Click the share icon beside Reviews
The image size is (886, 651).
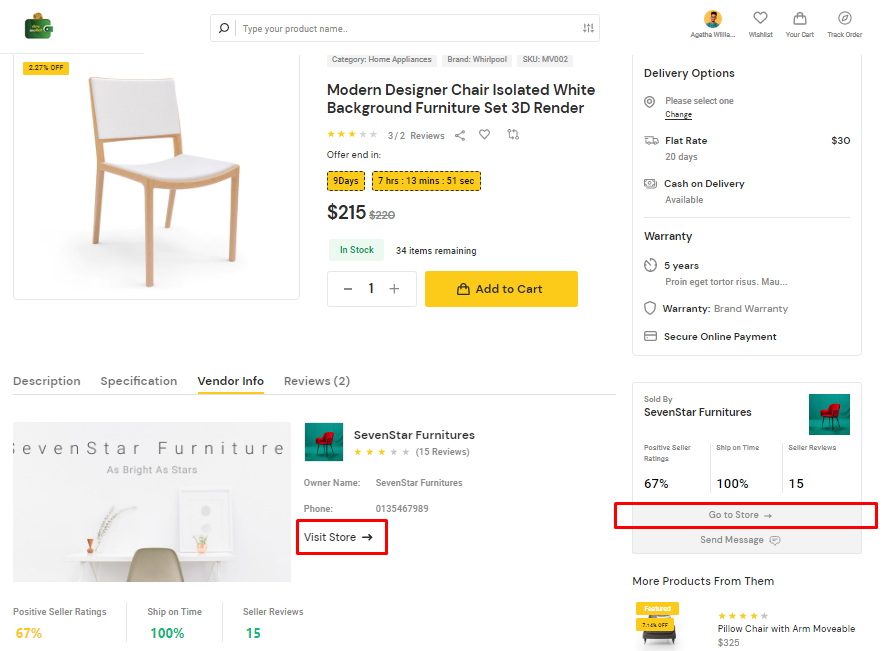click(x=460, y=135)
